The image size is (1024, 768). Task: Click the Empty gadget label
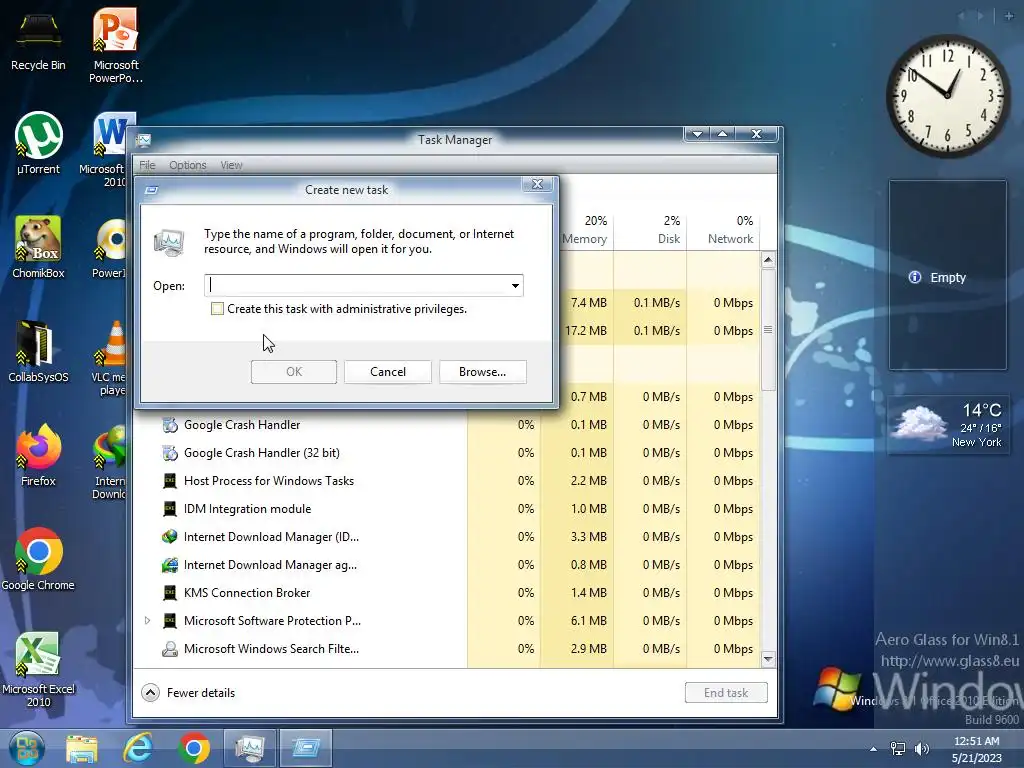pos(948,278)
